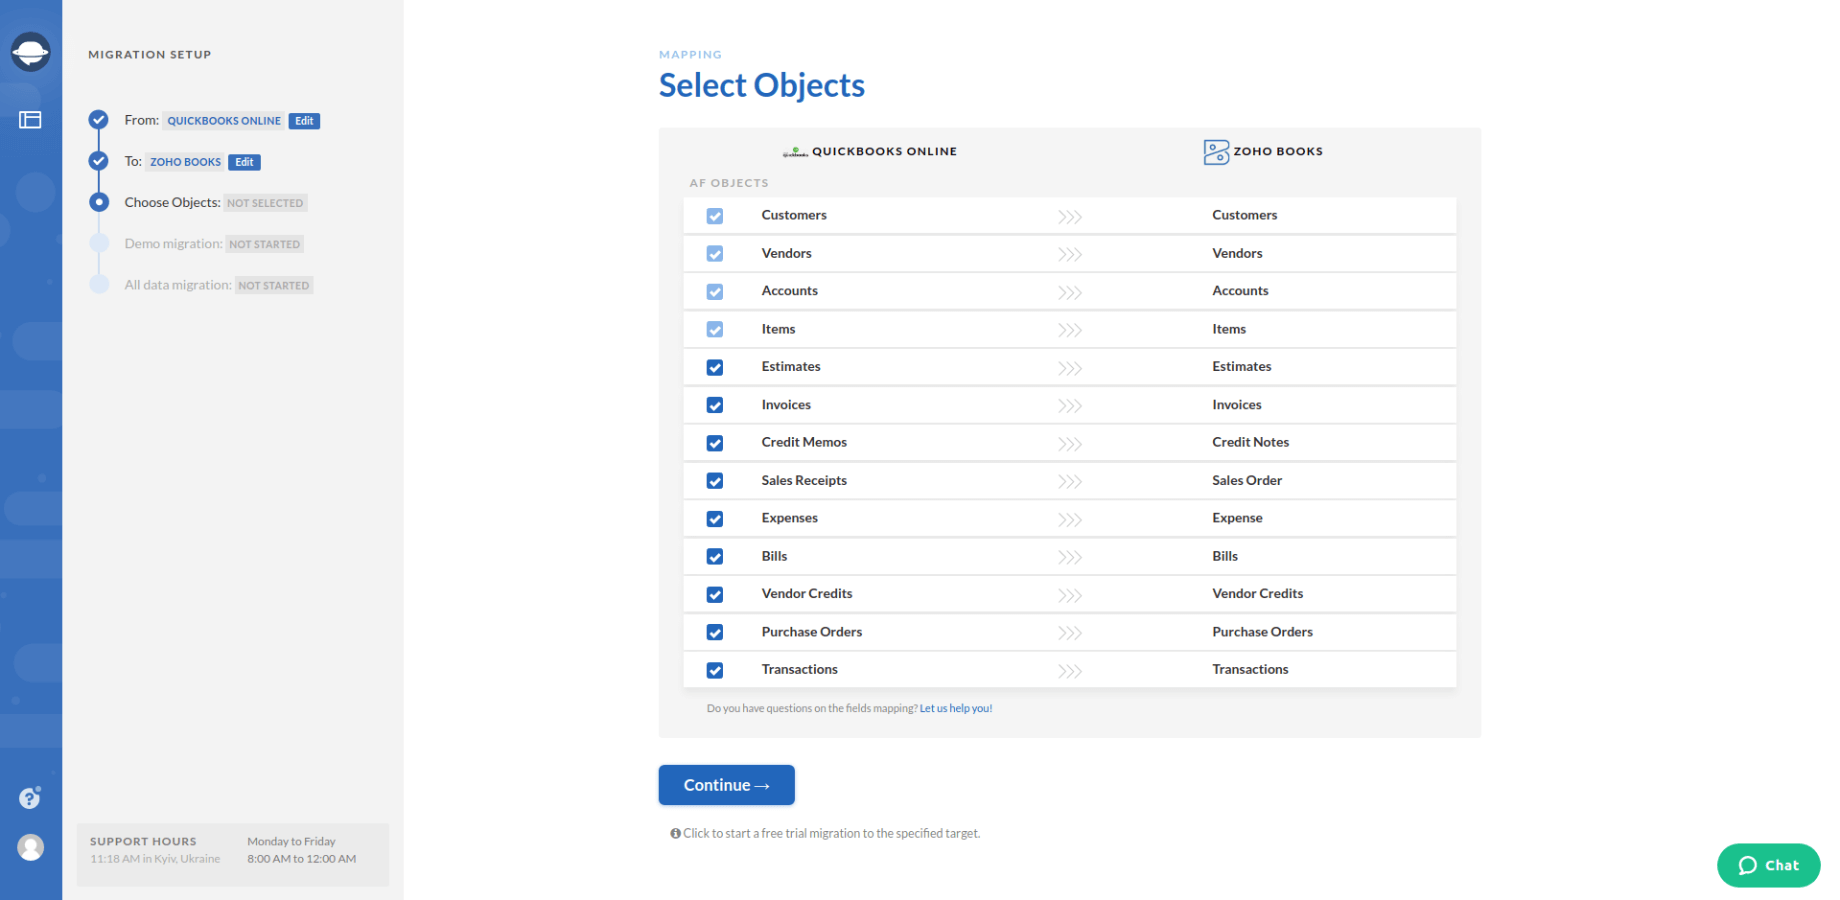Uncheck the Expenses checkbox
Viewport: 1840px width, 900px height.
tap(715, 519)
